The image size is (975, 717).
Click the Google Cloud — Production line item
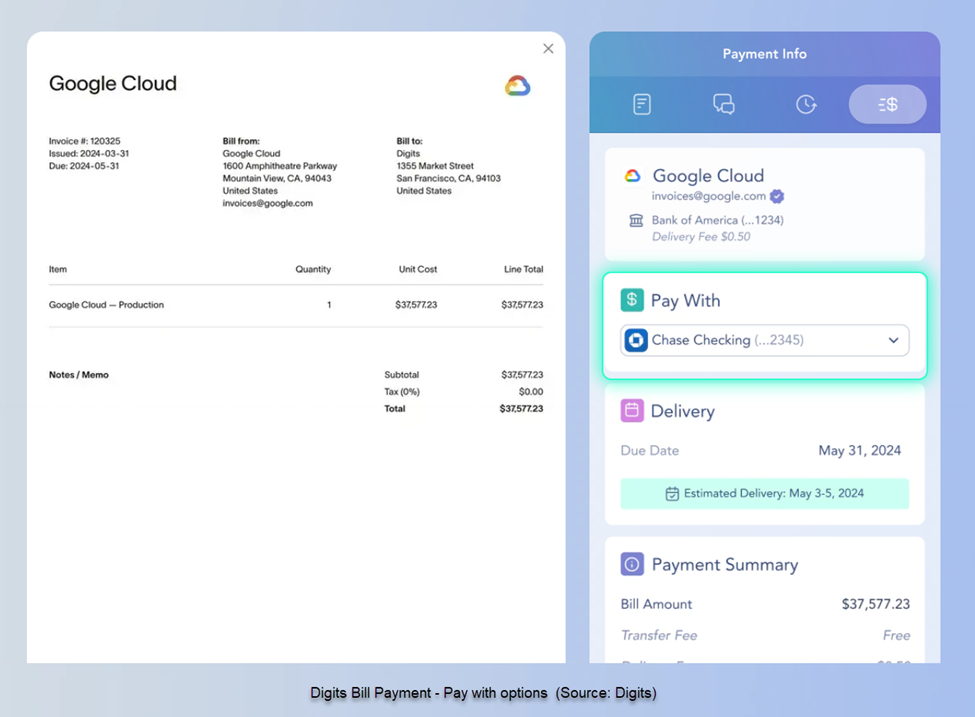[106, 305]
